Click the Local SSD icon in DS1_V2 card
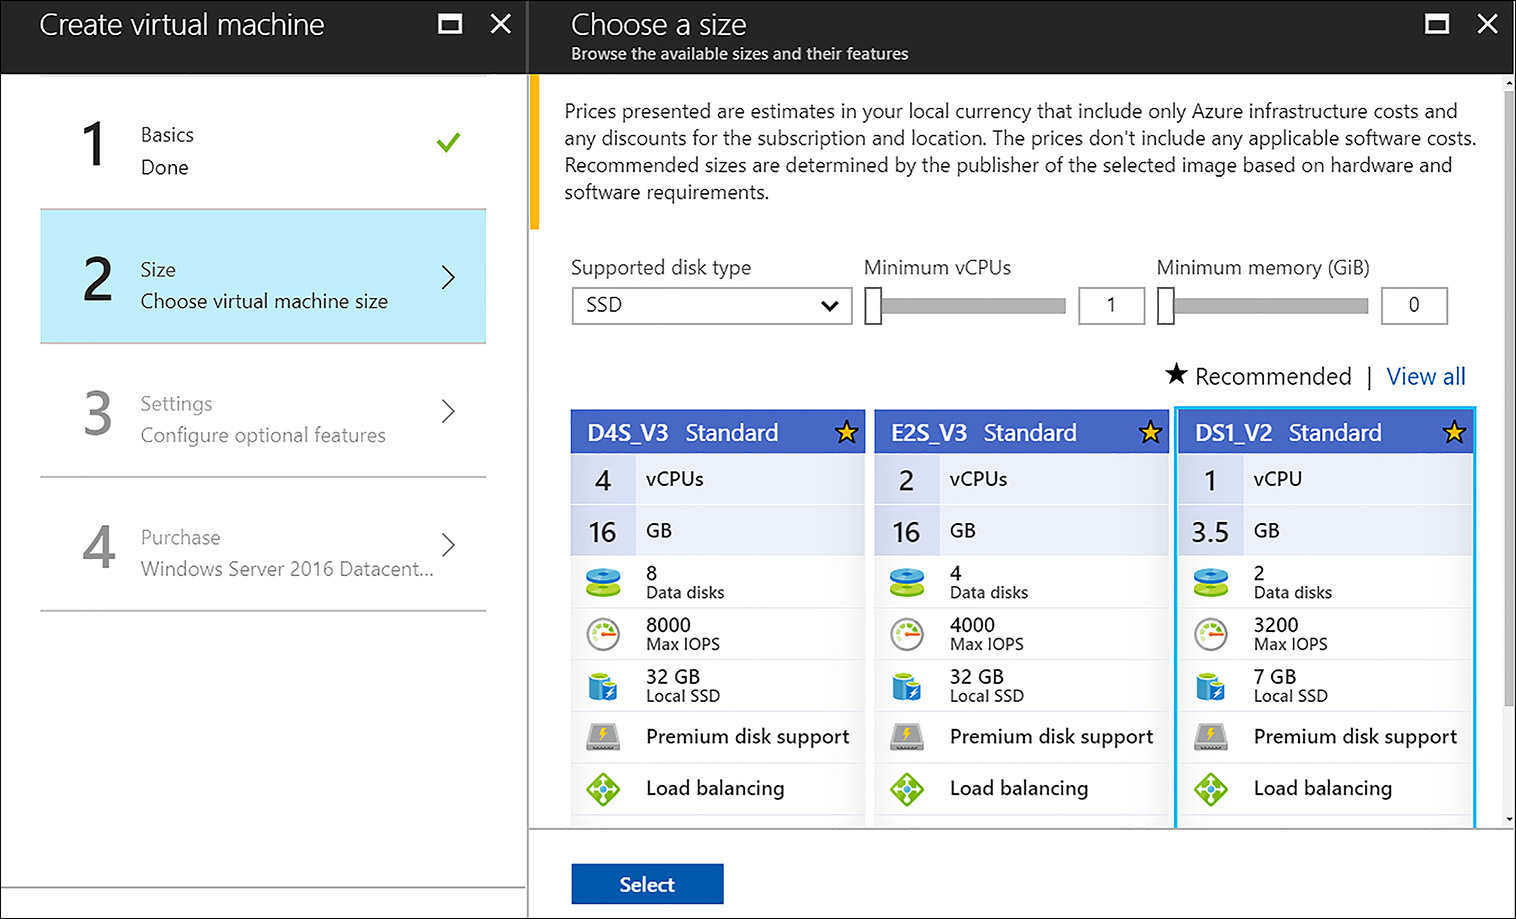This screenshot has width=1516, height=919. click(1211, 686)
